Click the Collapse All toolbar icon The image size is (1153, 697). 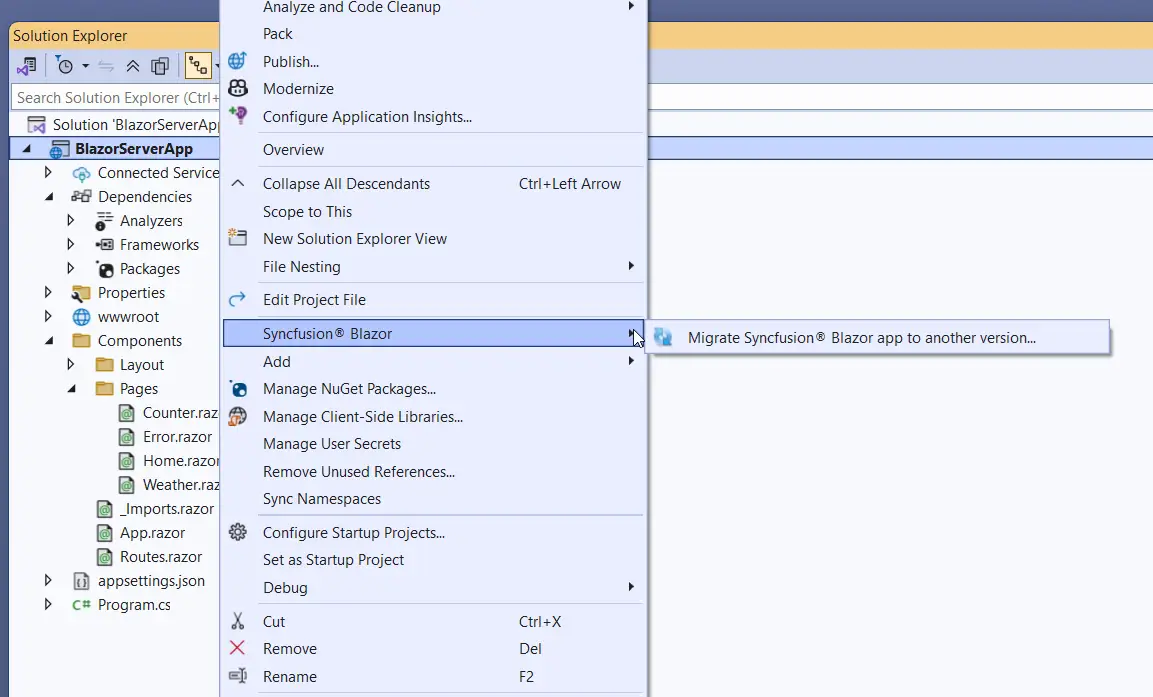(132, 65)
